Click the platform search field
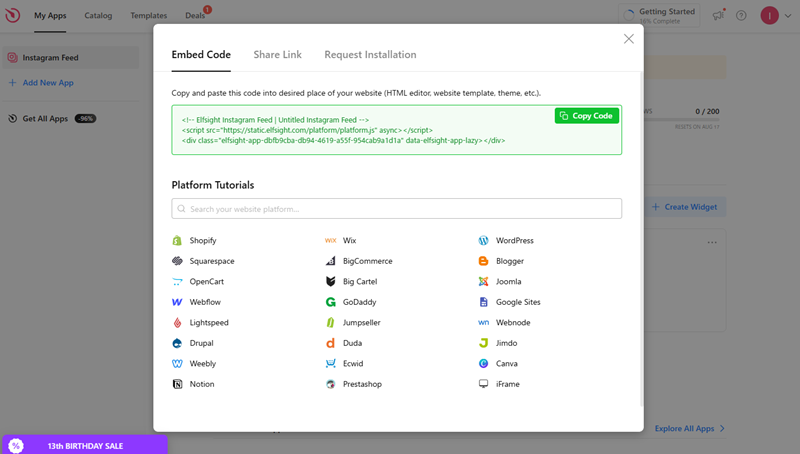 396,209
